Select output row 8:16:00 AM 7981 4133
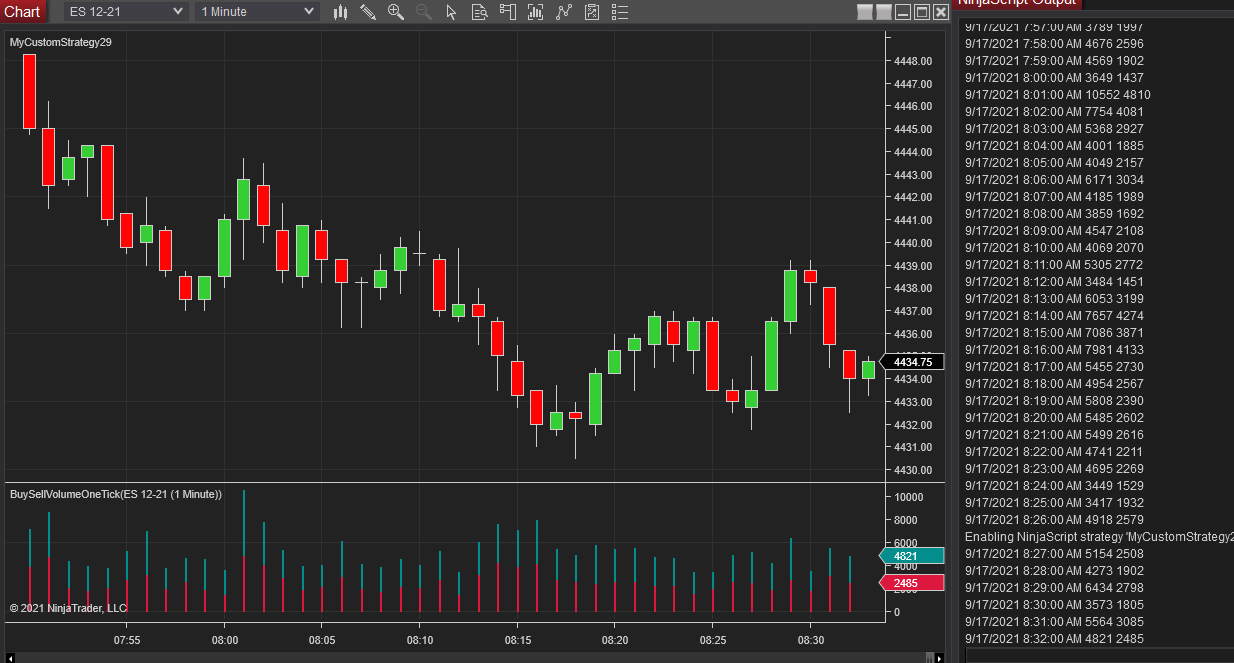 point(1054,350)
